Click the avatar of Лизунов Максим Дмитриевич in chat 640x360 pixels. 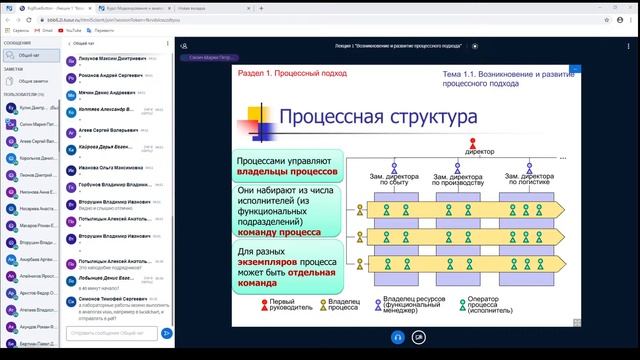[x=71, y=61]
